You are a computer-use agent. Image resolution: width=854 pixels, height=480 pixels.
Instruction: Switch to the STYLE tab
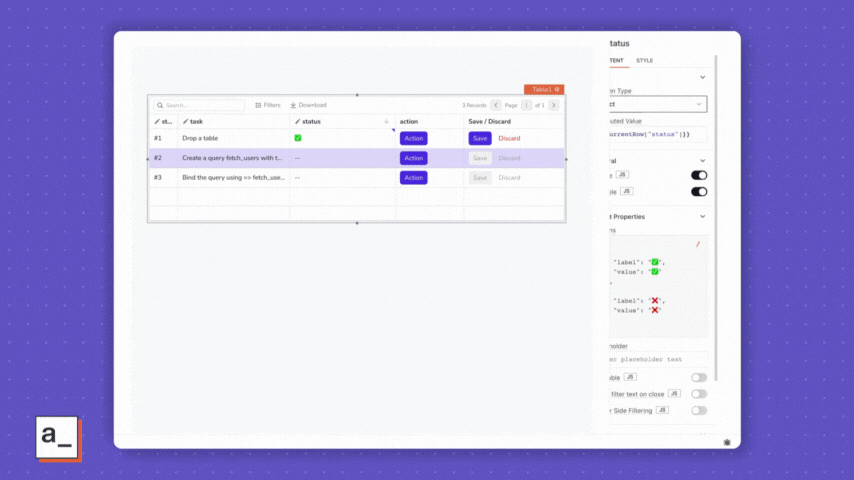(645, 60)
